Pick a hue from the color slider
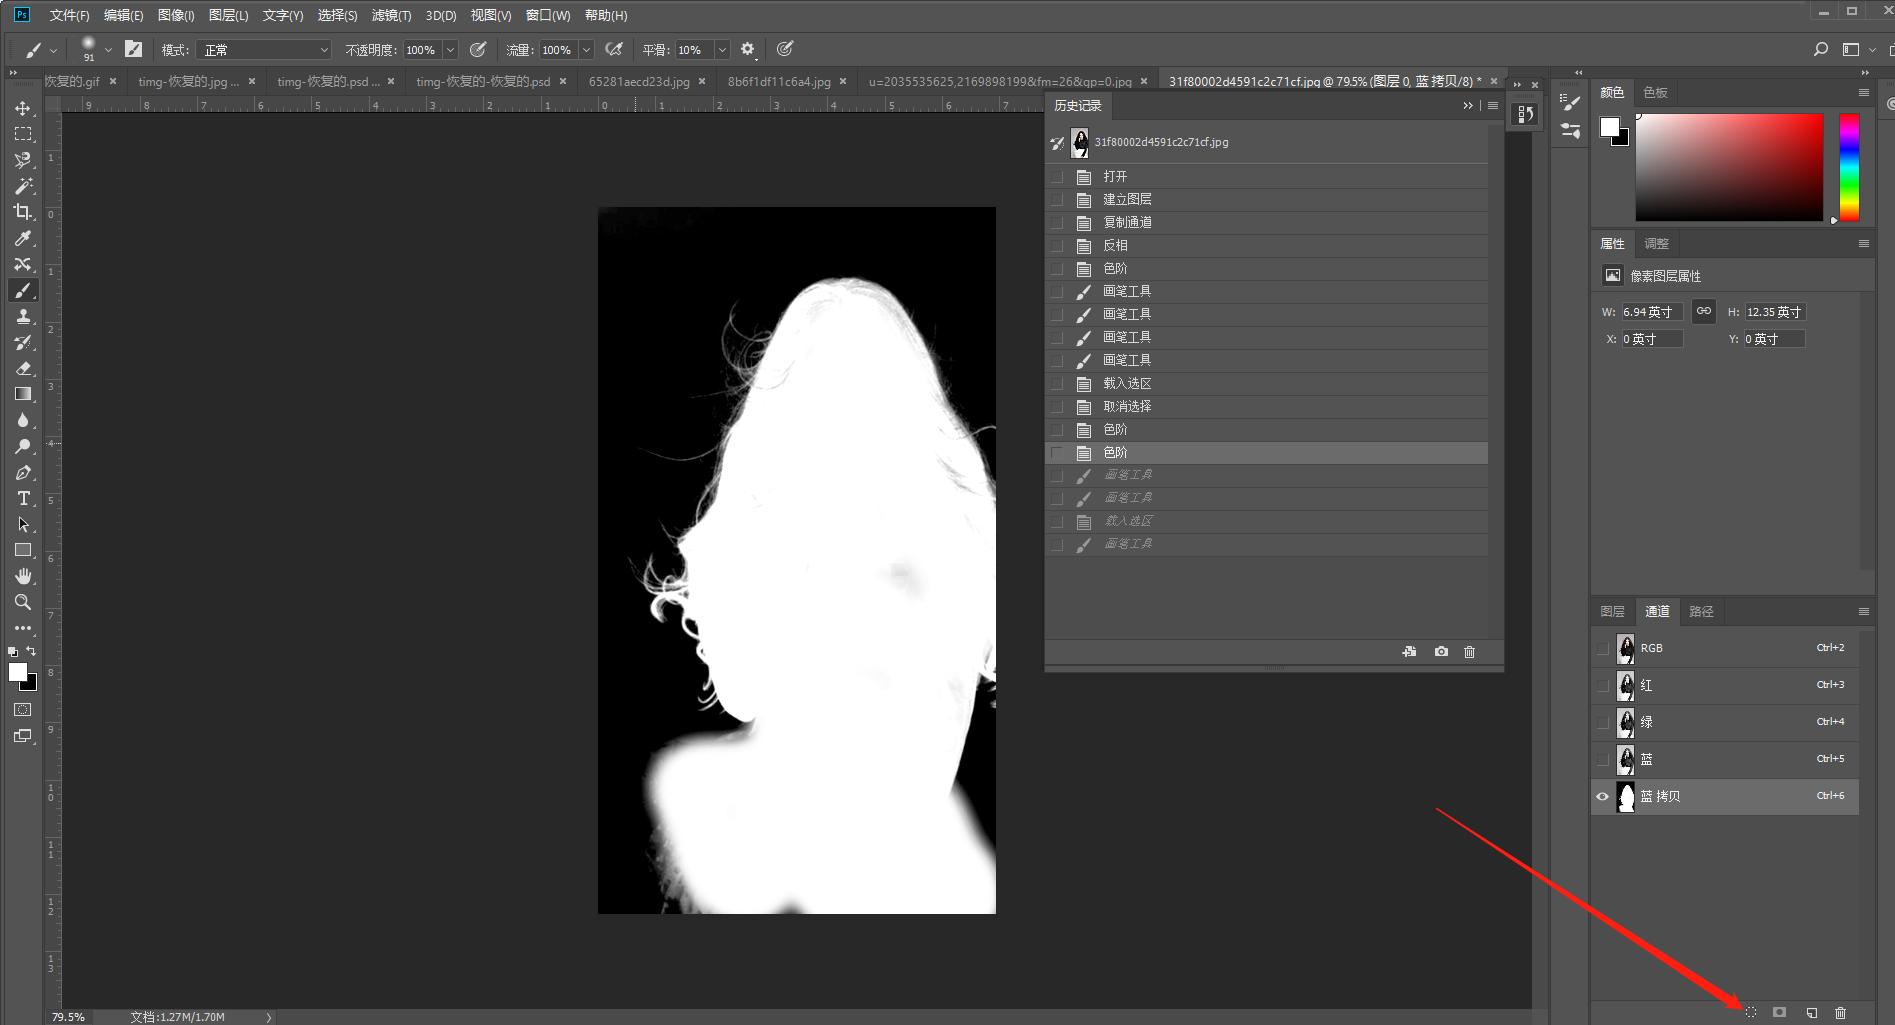The height and width of the screenshot is (1025, 1895). [x=1849, y=167]
